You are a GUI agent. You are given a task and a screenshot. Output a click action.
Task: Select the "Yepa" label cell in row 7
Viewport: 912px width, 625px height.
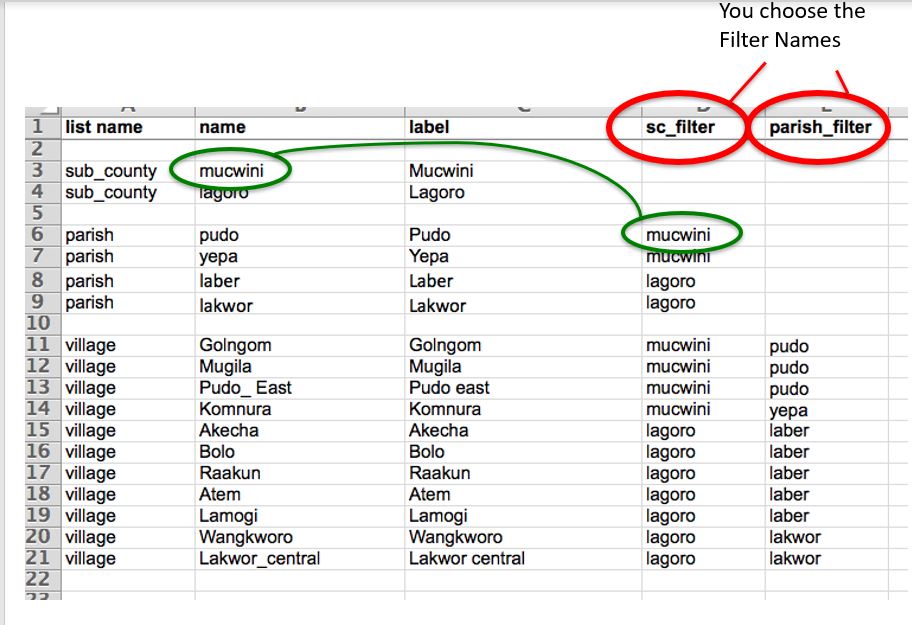[430, 256]
